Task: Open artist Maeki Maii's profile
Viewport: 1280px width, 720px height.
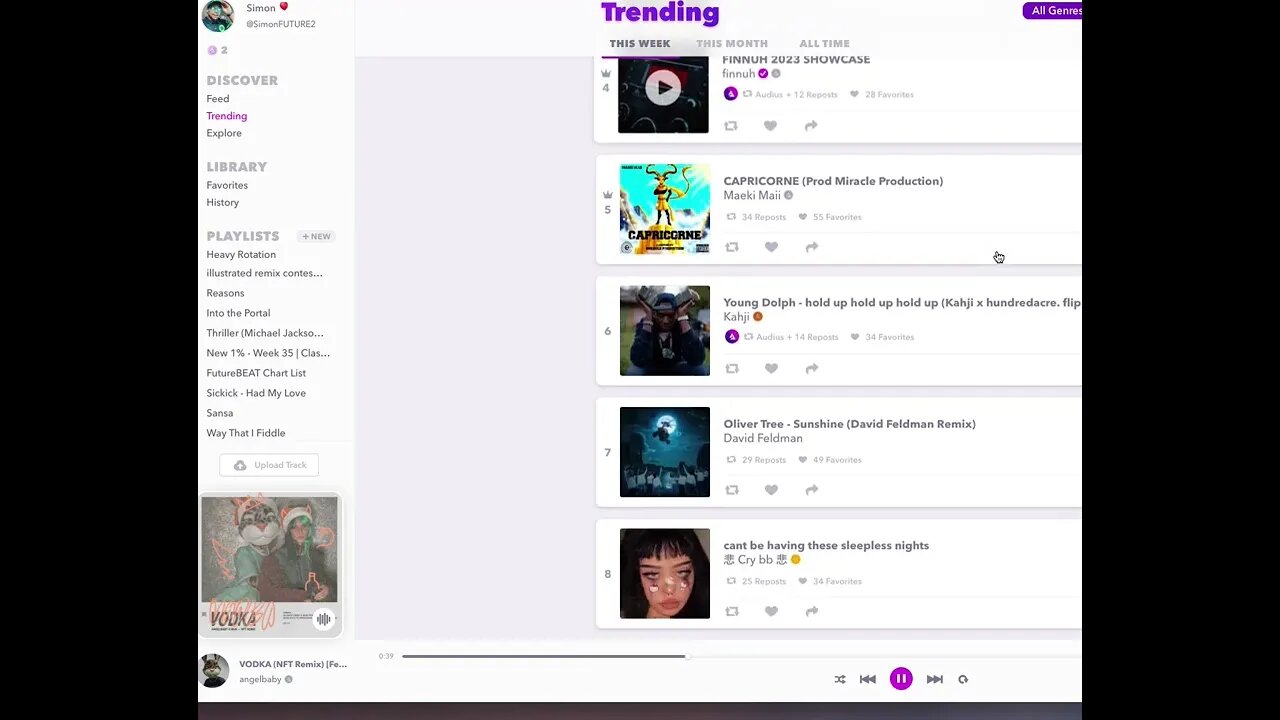Action: tap(752, 196)
